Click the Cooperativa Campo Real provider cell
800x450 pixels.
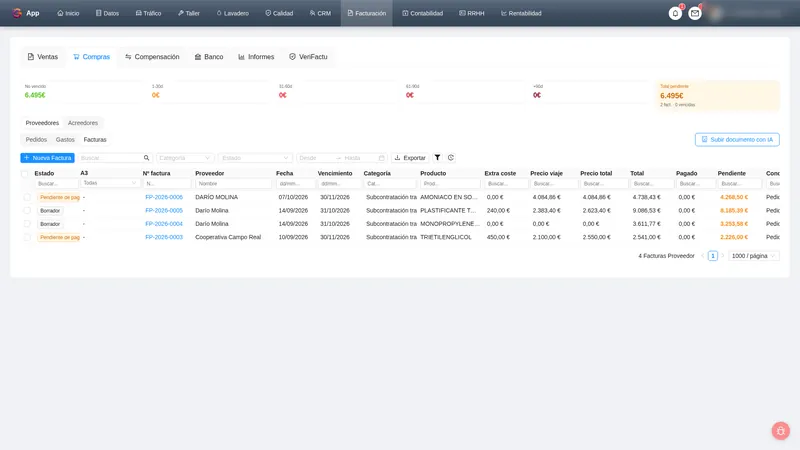coord(228,237)
